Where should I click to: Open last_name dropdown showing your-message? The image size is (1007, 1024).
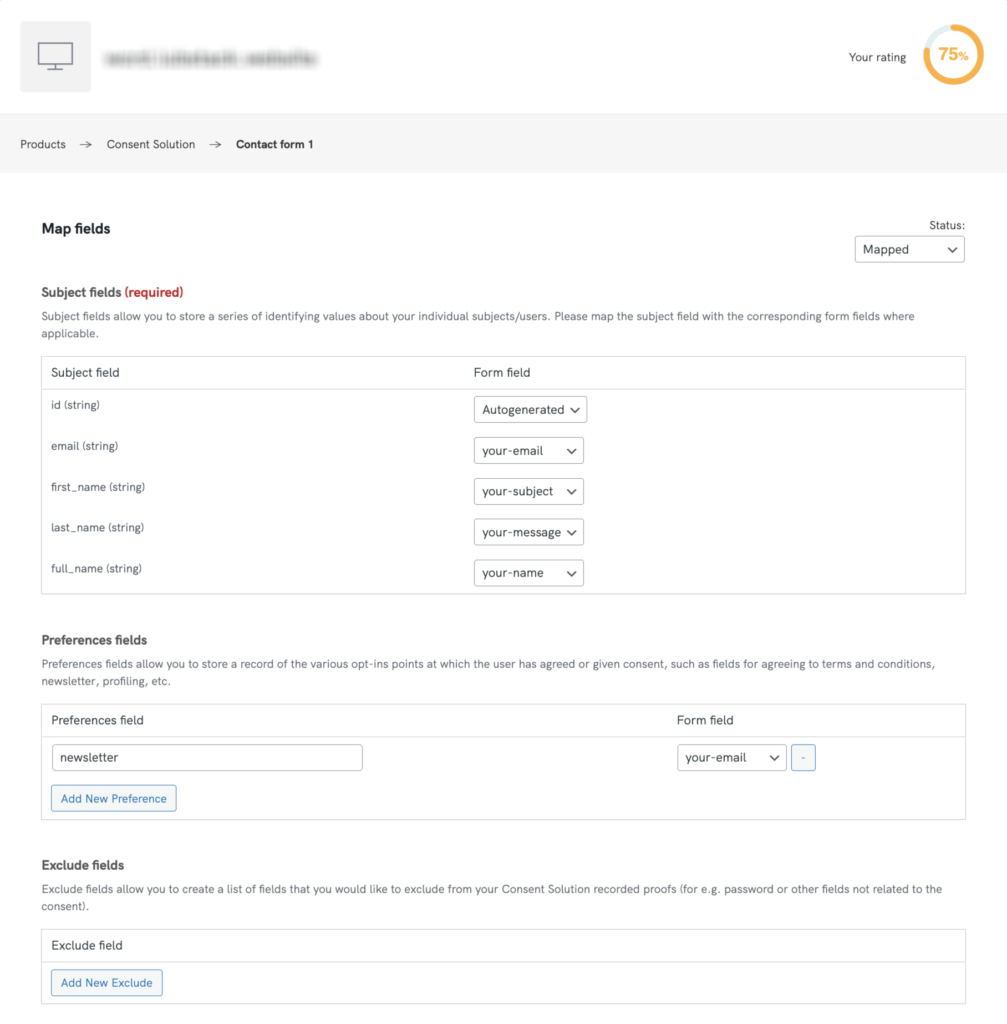[x=528, y=533]
